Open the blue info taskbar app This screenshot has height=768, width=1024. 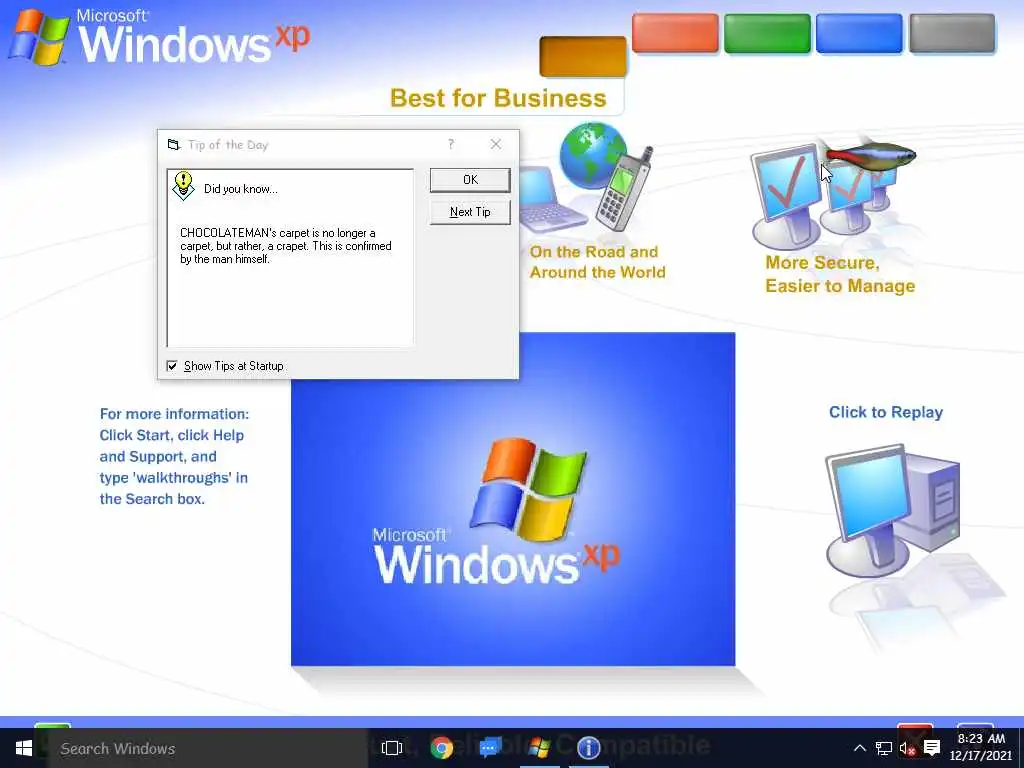click(588, 748)
